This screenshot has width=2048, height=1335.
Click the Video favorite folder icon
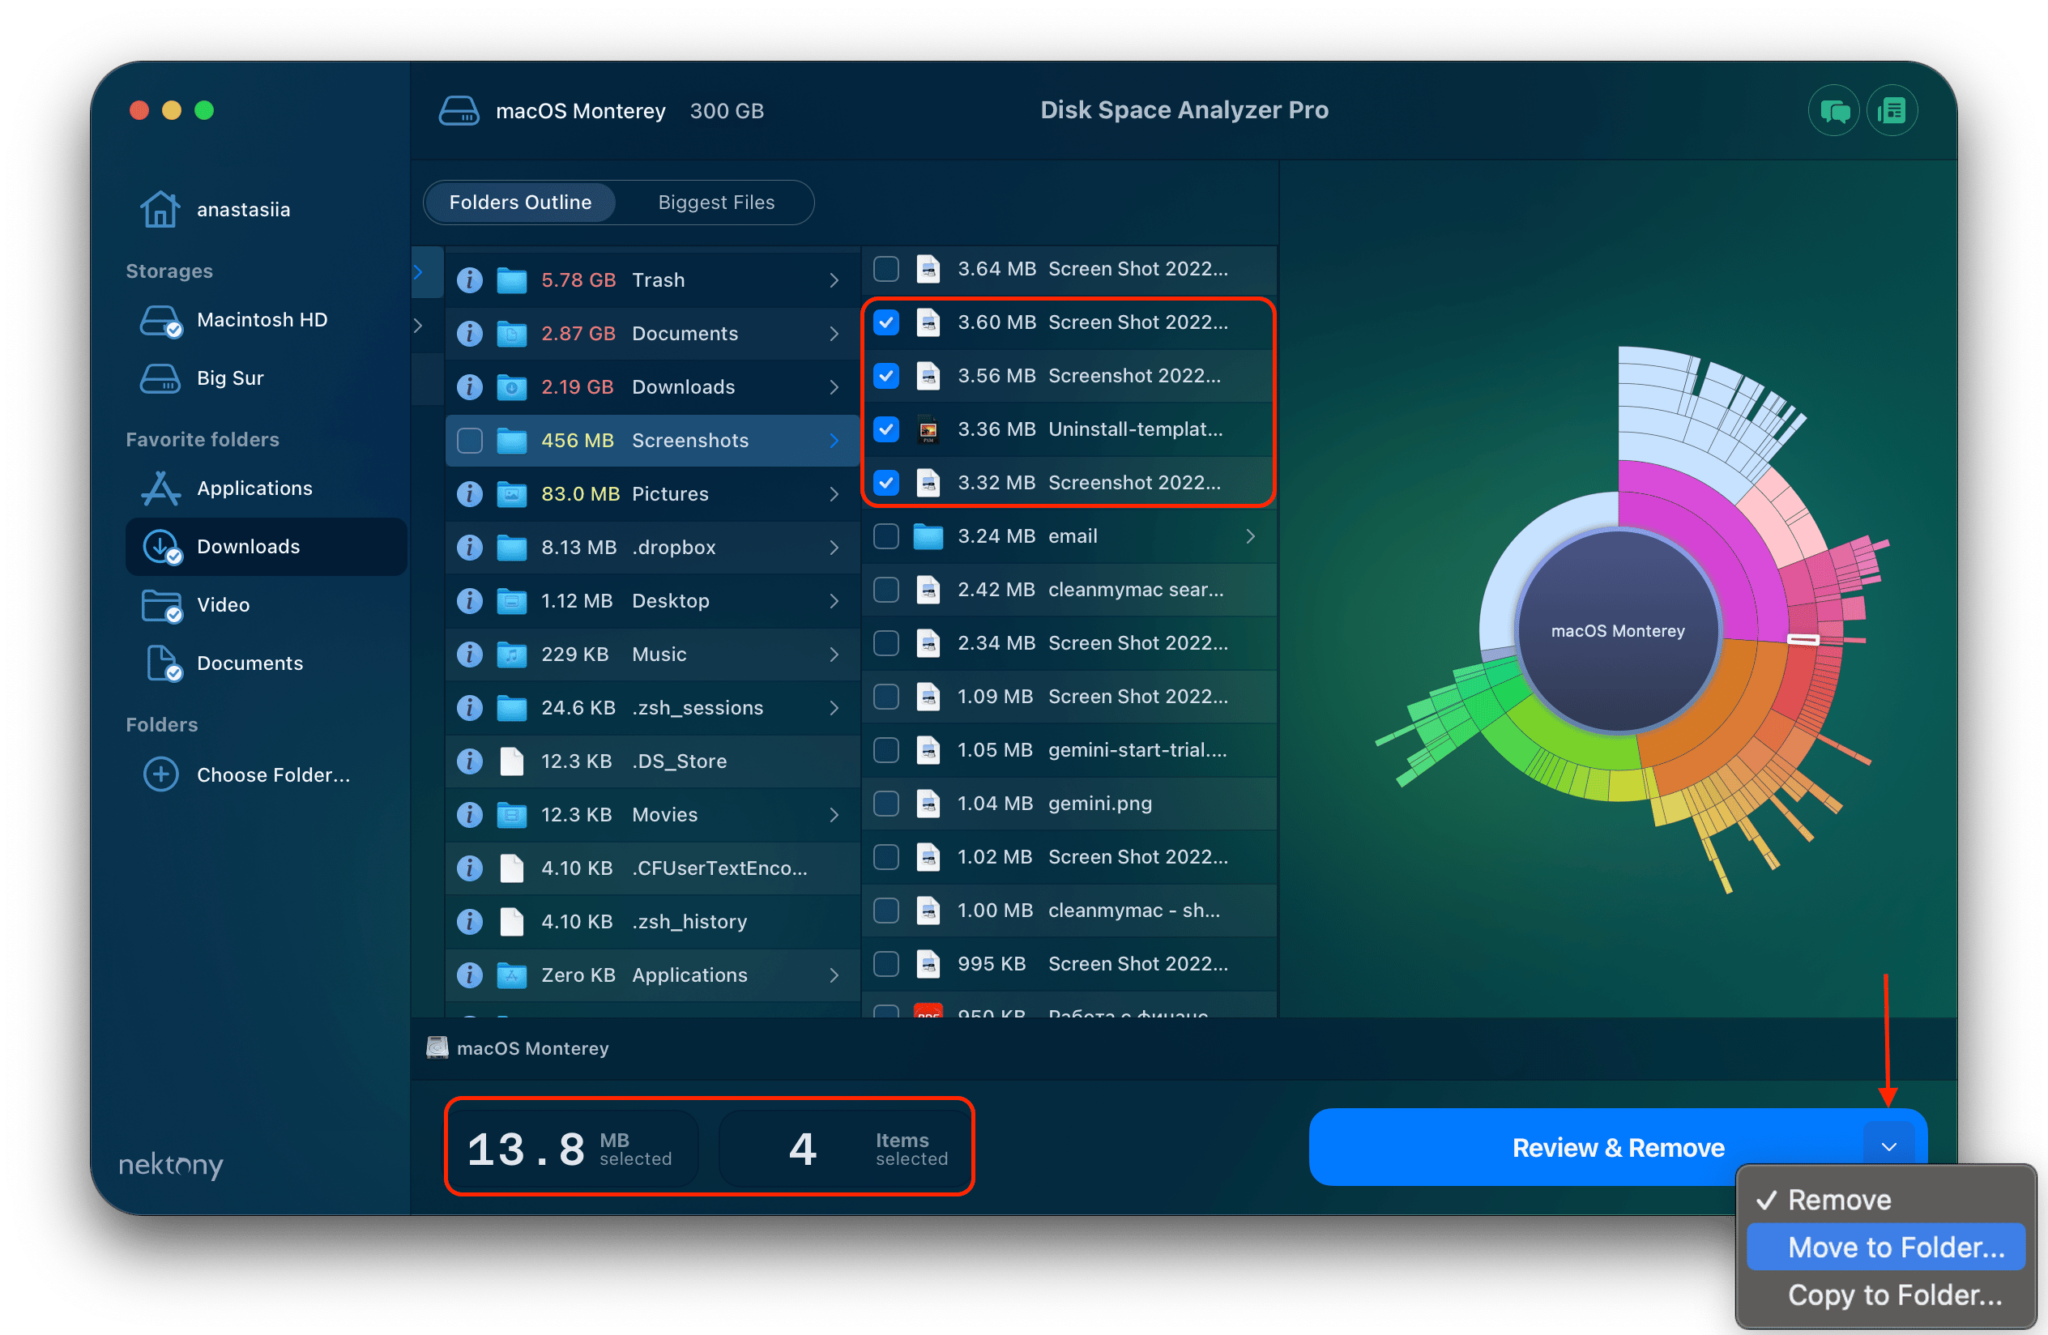tap(161, 605)
